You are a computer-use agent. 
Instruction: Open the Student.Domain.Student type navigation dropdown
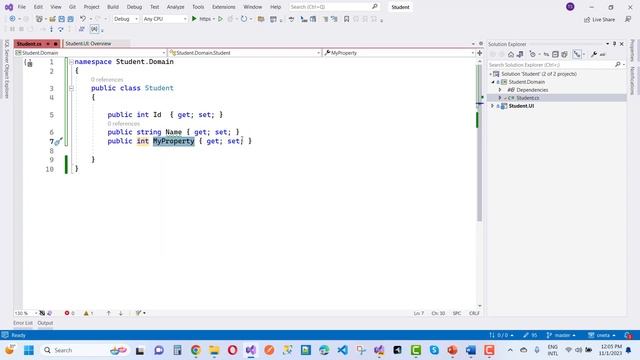(x=244, y=53)
